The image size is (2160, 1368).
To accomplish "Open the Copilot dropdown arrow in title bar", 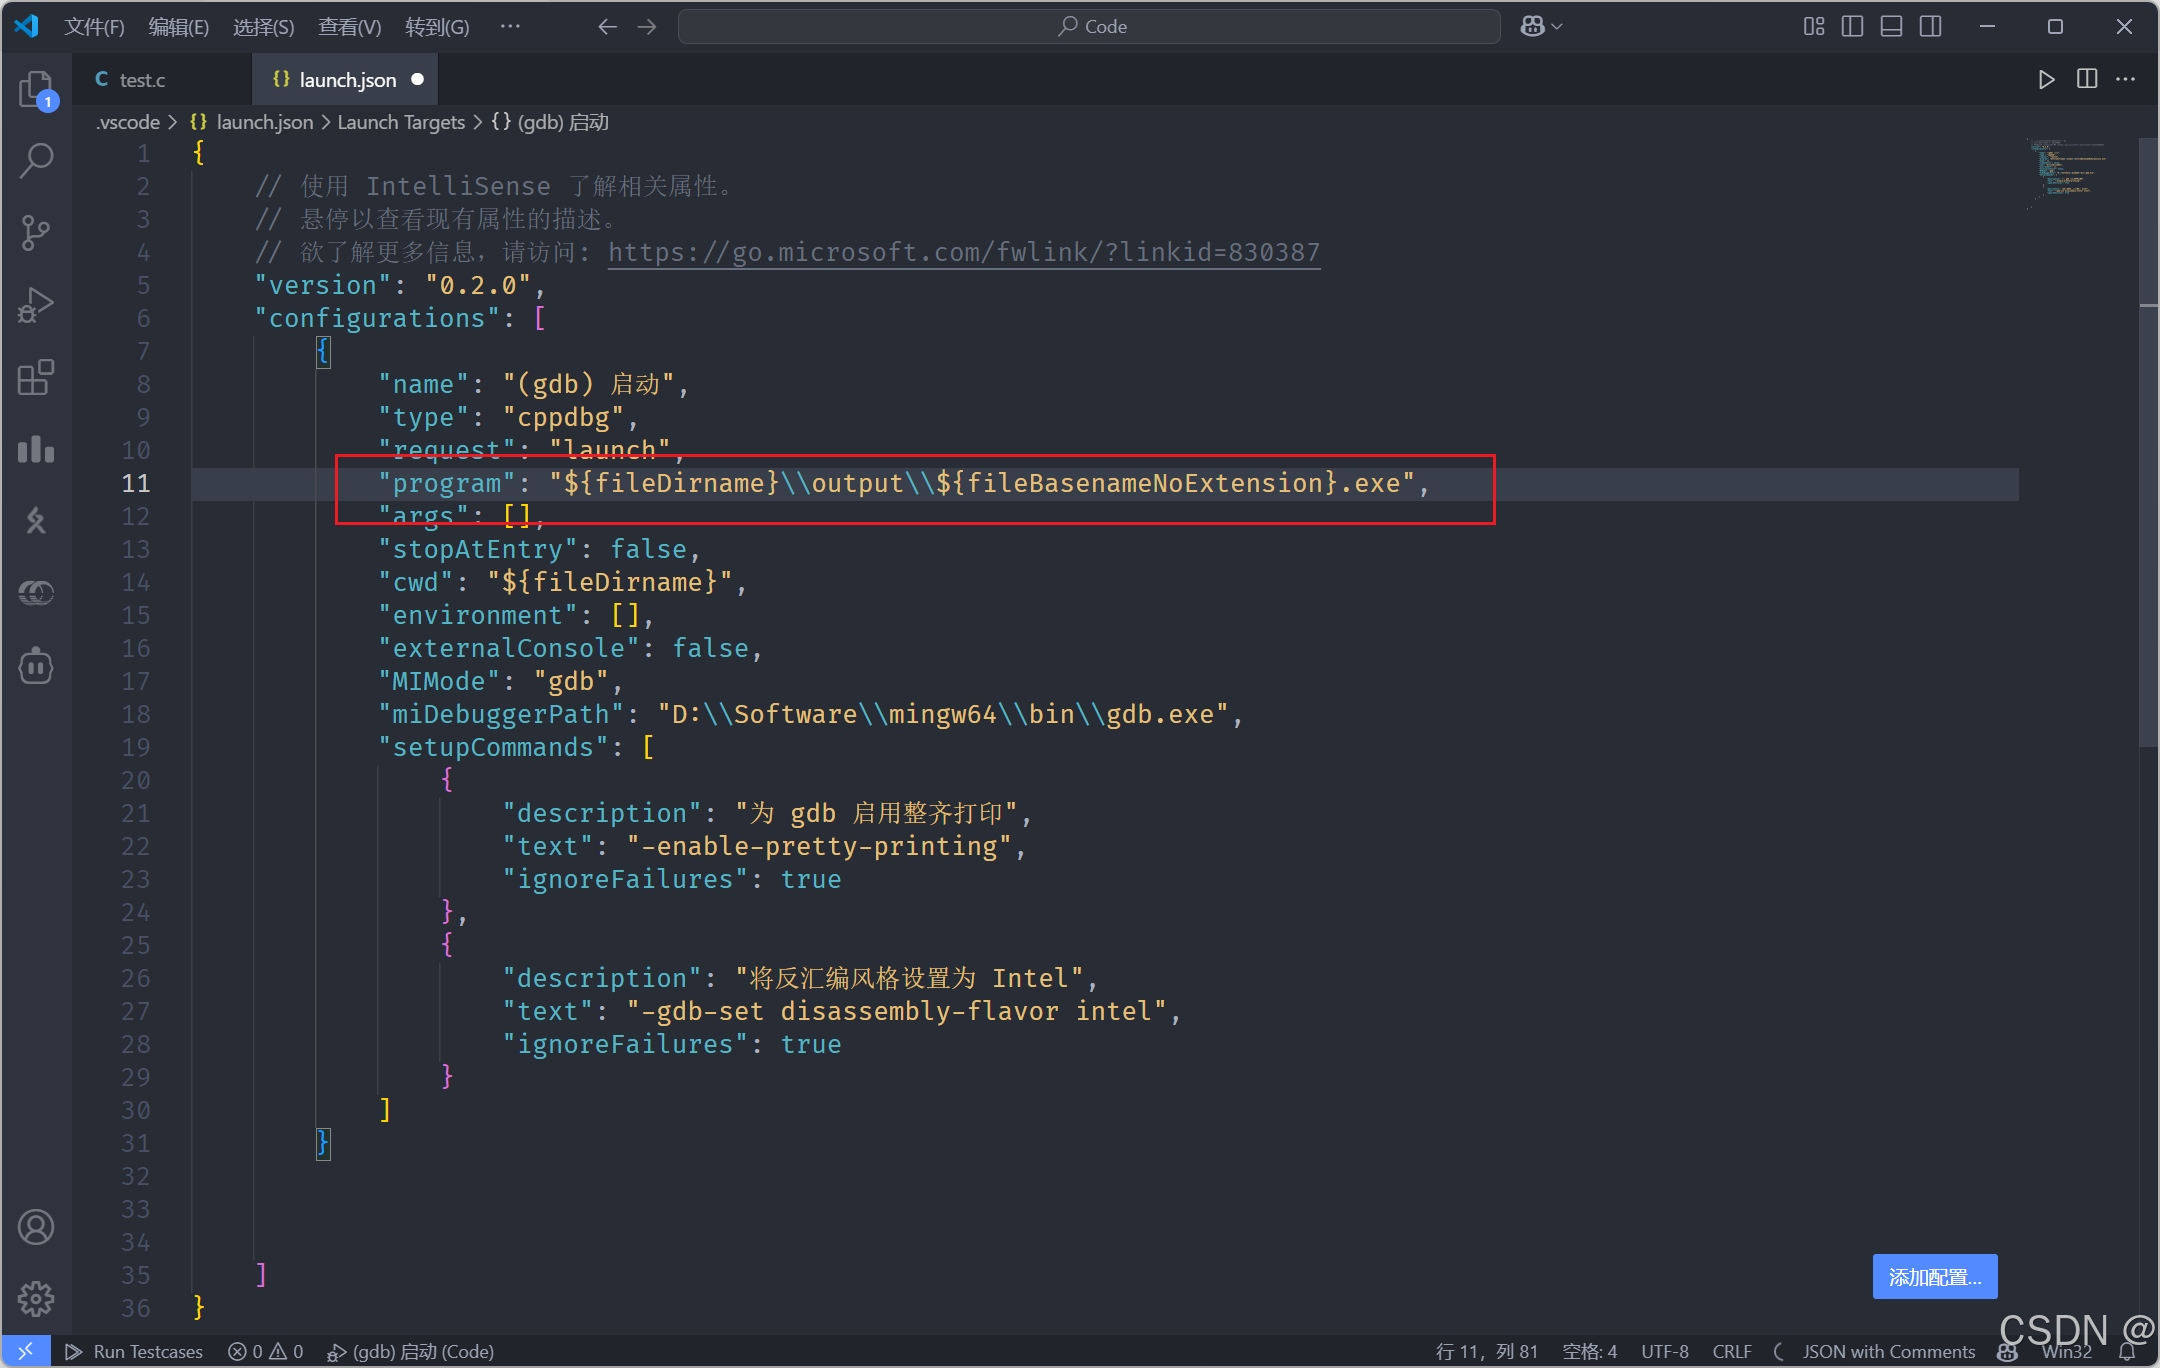I will [1557, 27].
